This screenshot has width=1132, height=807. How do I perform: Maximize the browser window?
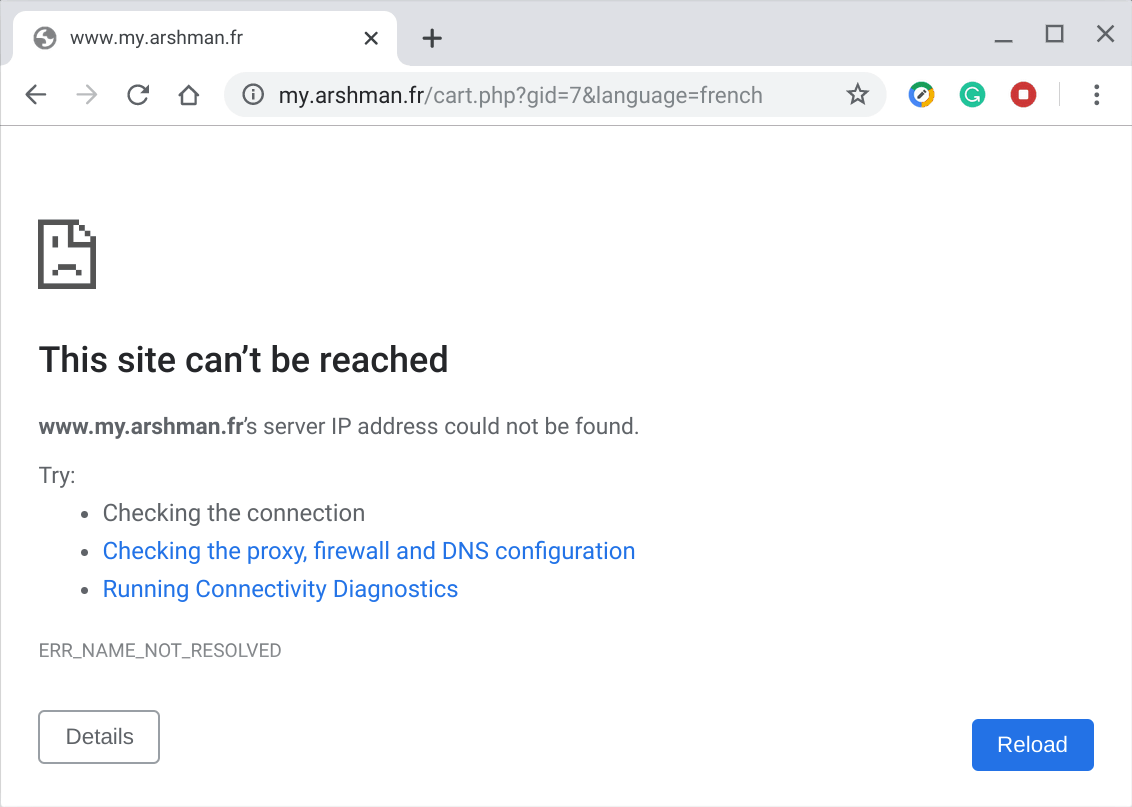coord(1054,34)
